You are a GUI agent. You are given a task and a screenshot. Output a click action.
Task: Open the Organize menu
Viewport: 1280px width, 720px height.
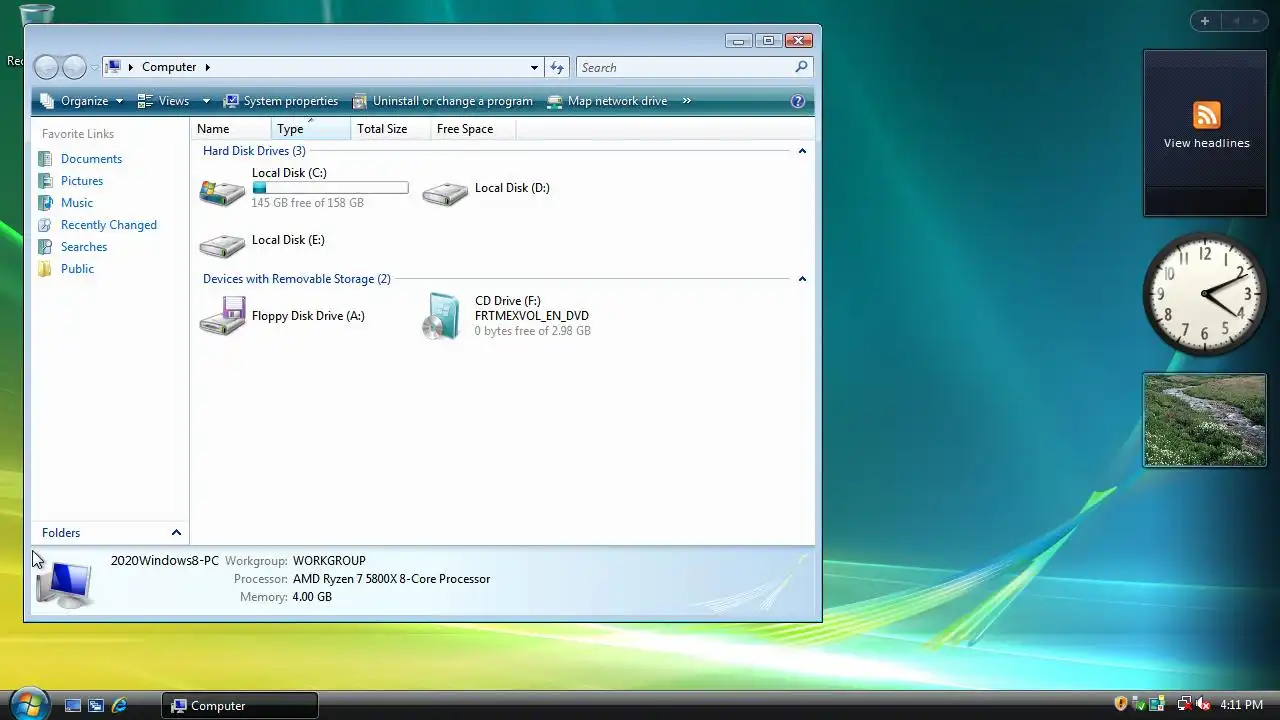click(x=82, y=101)
